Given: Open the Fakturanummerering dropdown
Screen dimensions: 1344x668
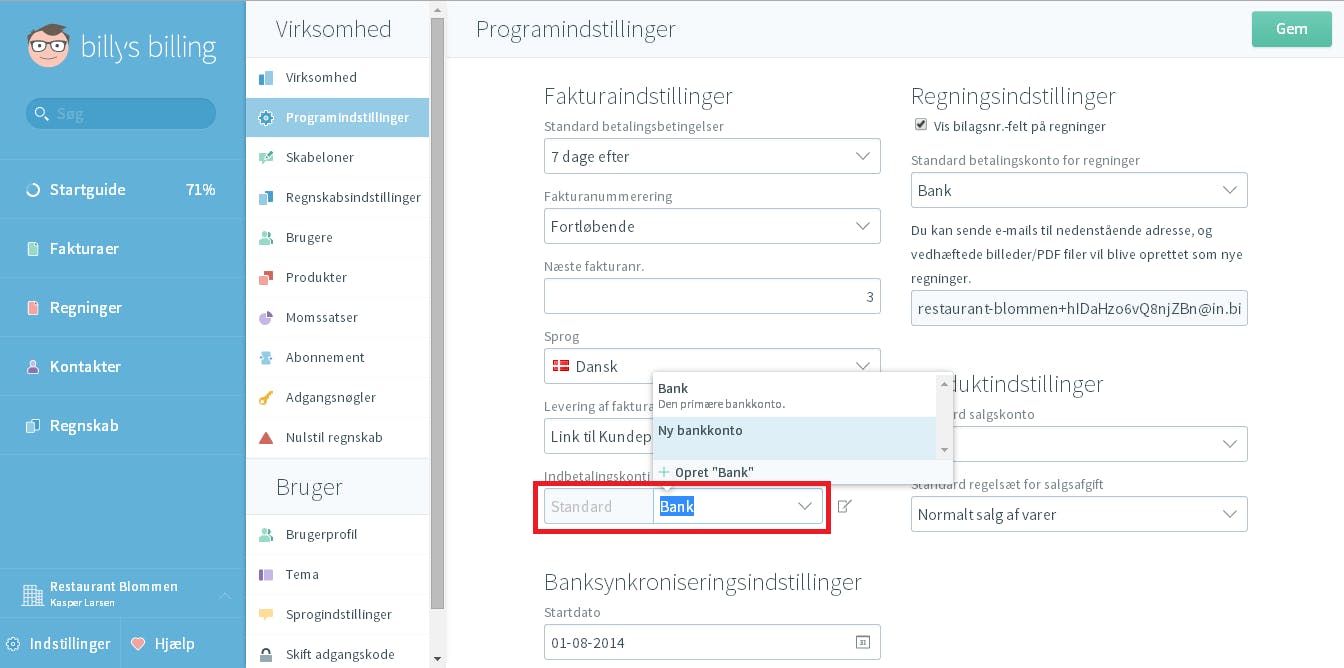Looking at the screenshot, I should tap(712, 226).
